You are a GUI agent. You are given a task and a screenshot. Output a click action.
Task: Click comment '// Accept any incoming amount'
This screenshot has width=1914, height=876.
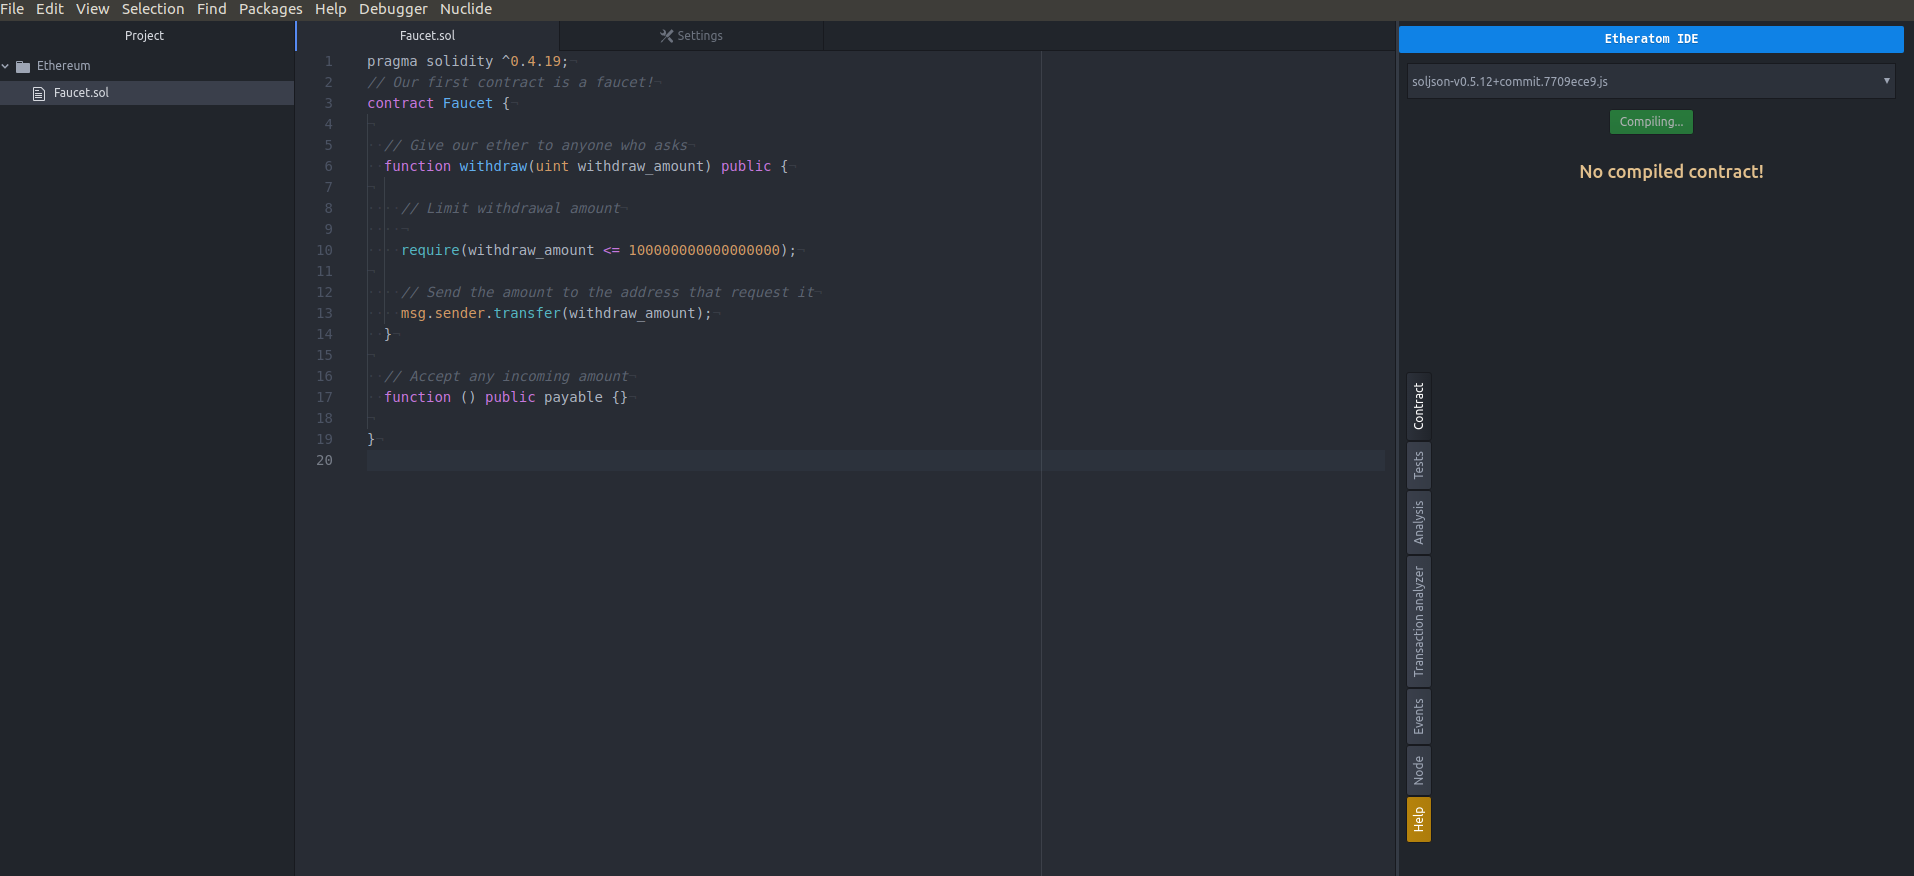pos(507,377)
